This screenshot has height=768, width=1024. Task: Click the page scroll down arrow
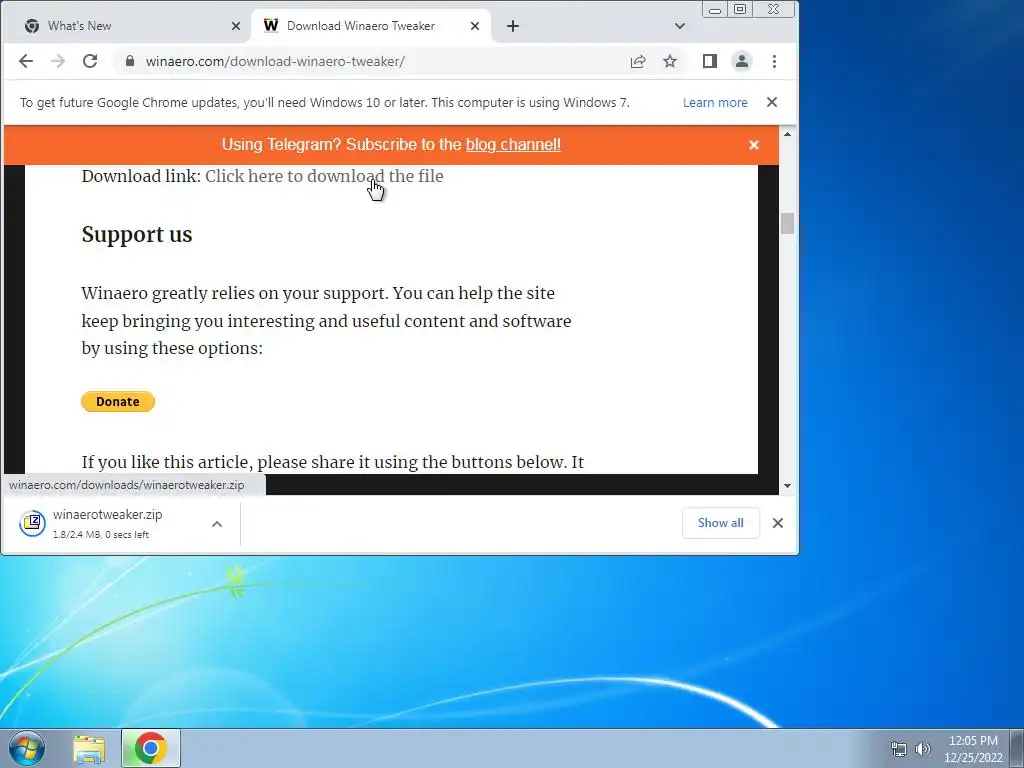tap(787, 486)
